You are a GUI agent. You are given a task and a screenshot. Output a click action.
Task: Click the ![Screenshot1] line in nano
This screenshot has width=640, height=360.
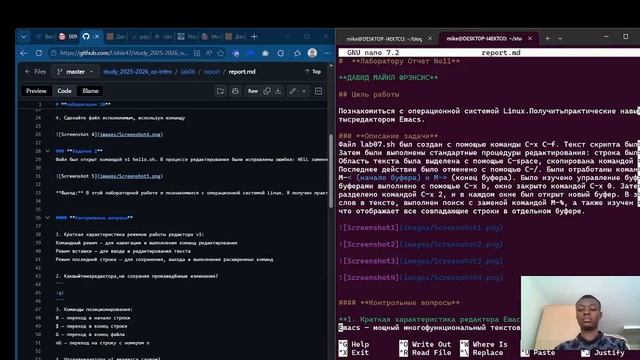tap(421, 228)
